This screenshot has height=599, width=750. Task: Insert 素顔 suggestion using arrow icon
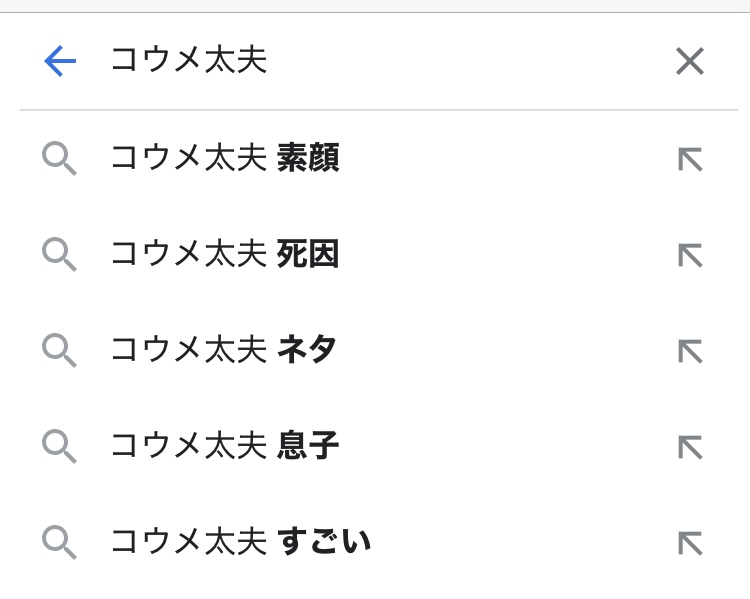click(x=689, y=159)
